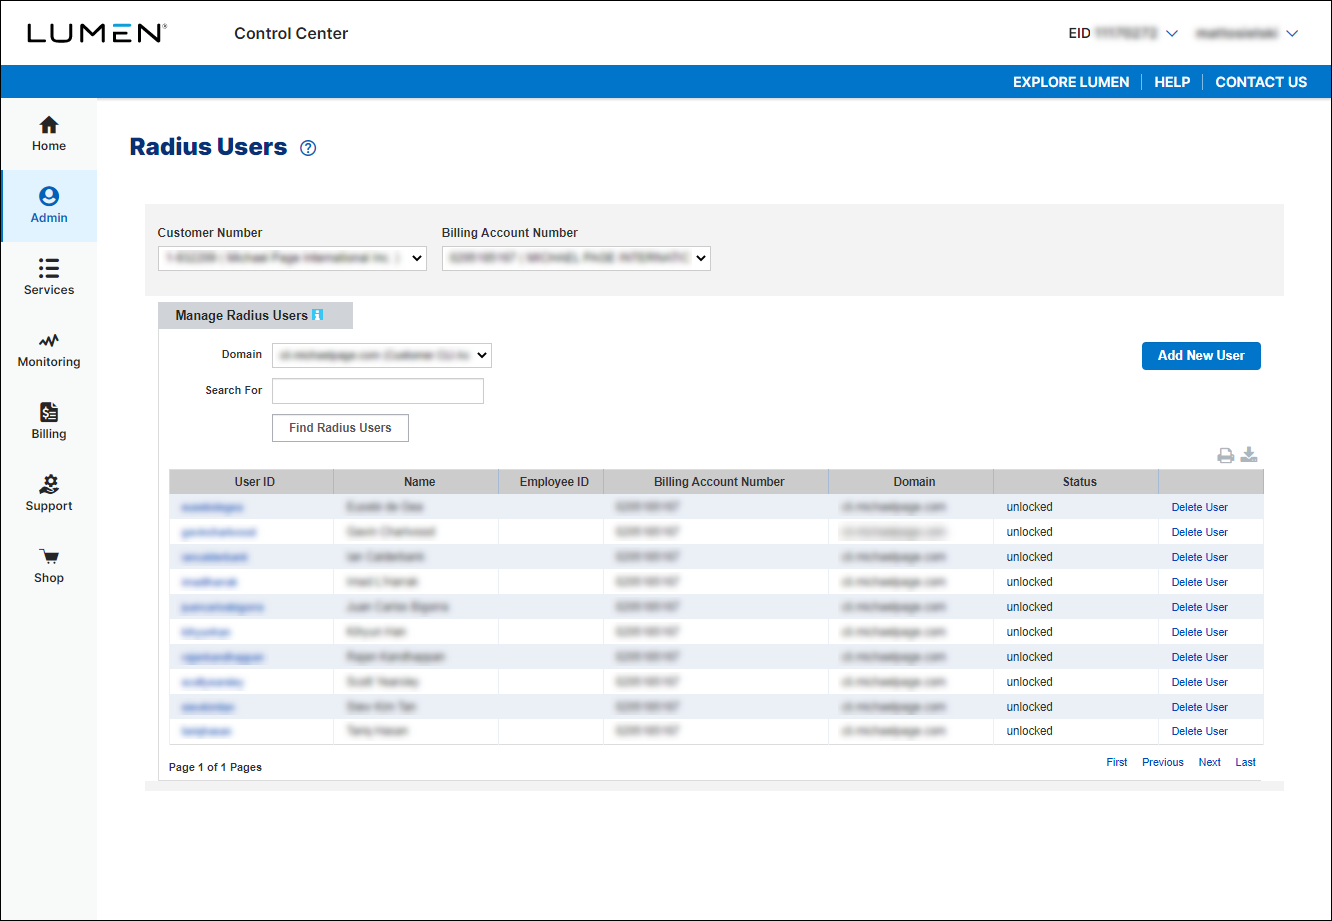Go to Last page link
Screen dimensions: 1332x921
pos(1245,762)
